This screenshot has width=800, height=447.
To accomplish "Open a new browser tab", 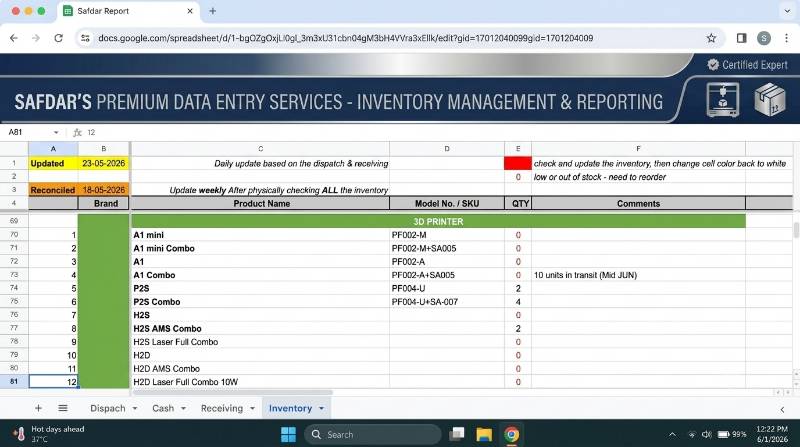I will pos(213,11).
